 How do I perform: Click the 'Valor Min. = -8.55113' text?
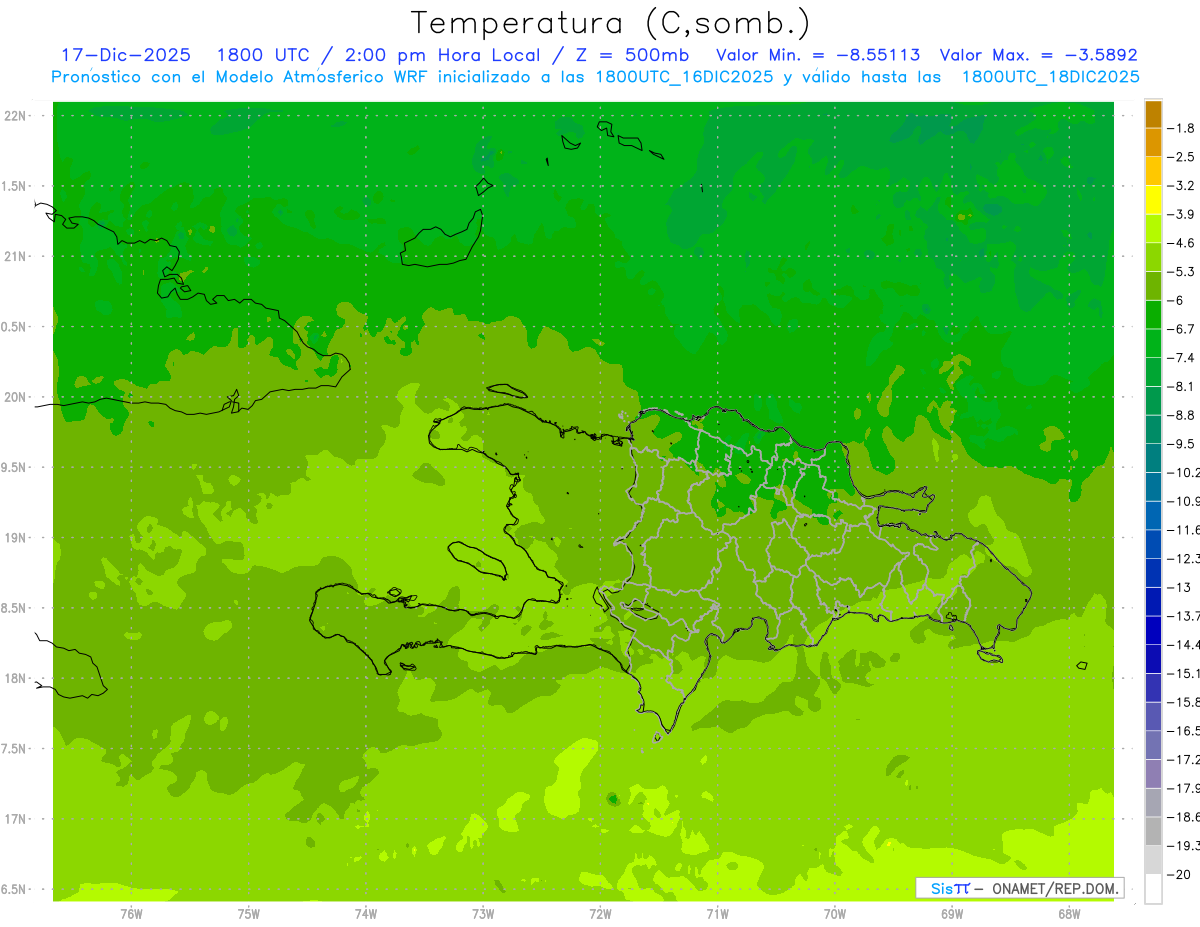pos(818,55)
